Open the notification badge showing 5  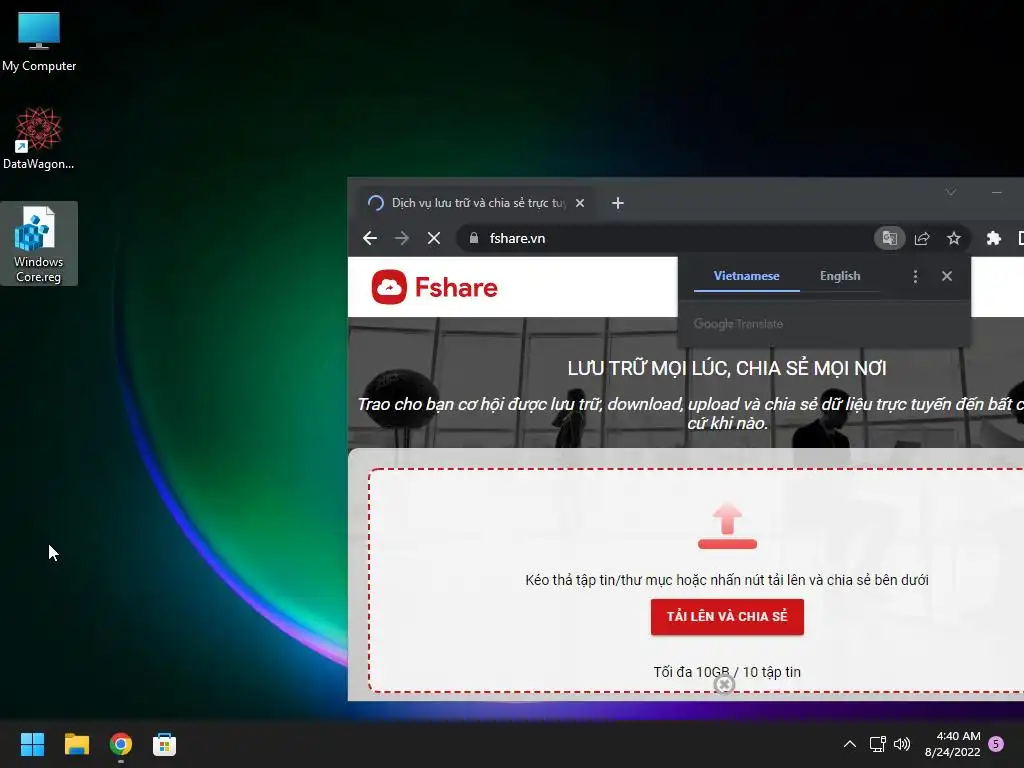[996, 744]
